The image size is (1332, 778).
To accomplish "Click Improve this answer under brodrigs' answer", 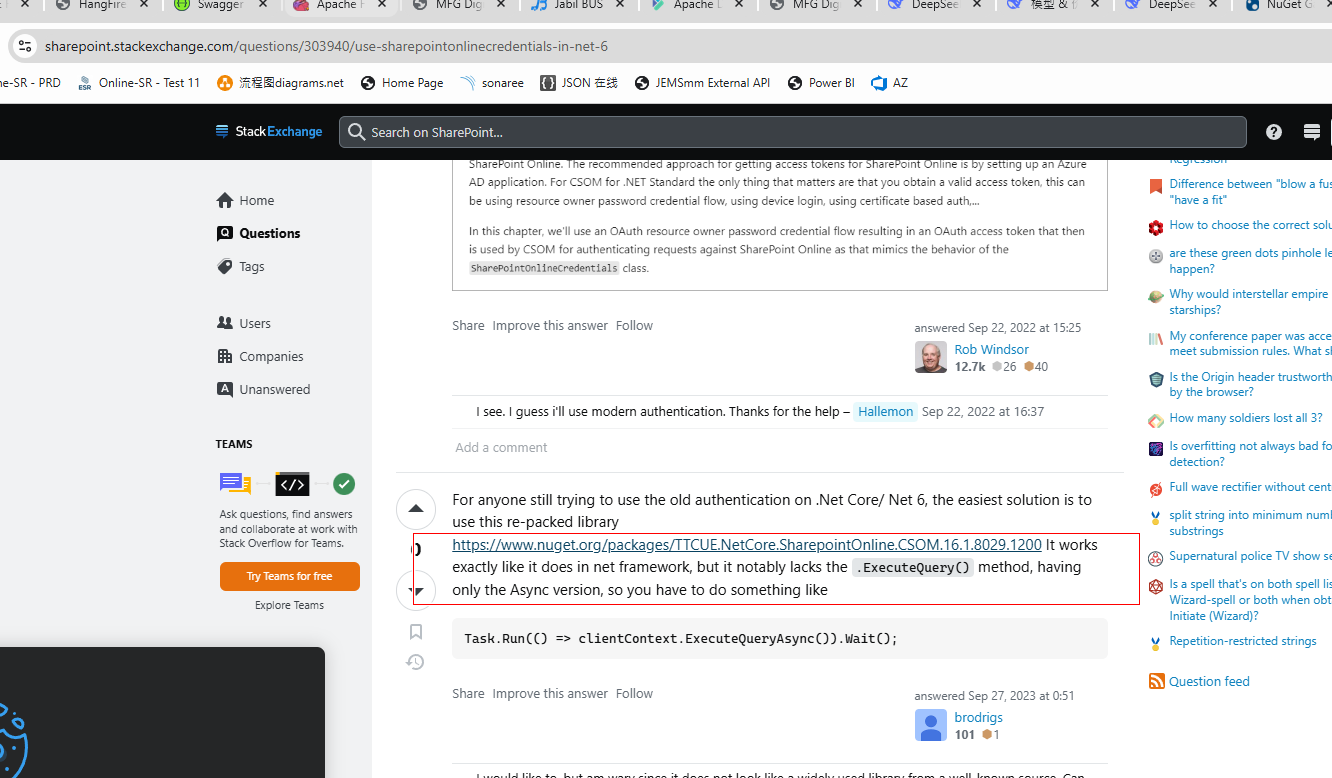I will 550,693.
